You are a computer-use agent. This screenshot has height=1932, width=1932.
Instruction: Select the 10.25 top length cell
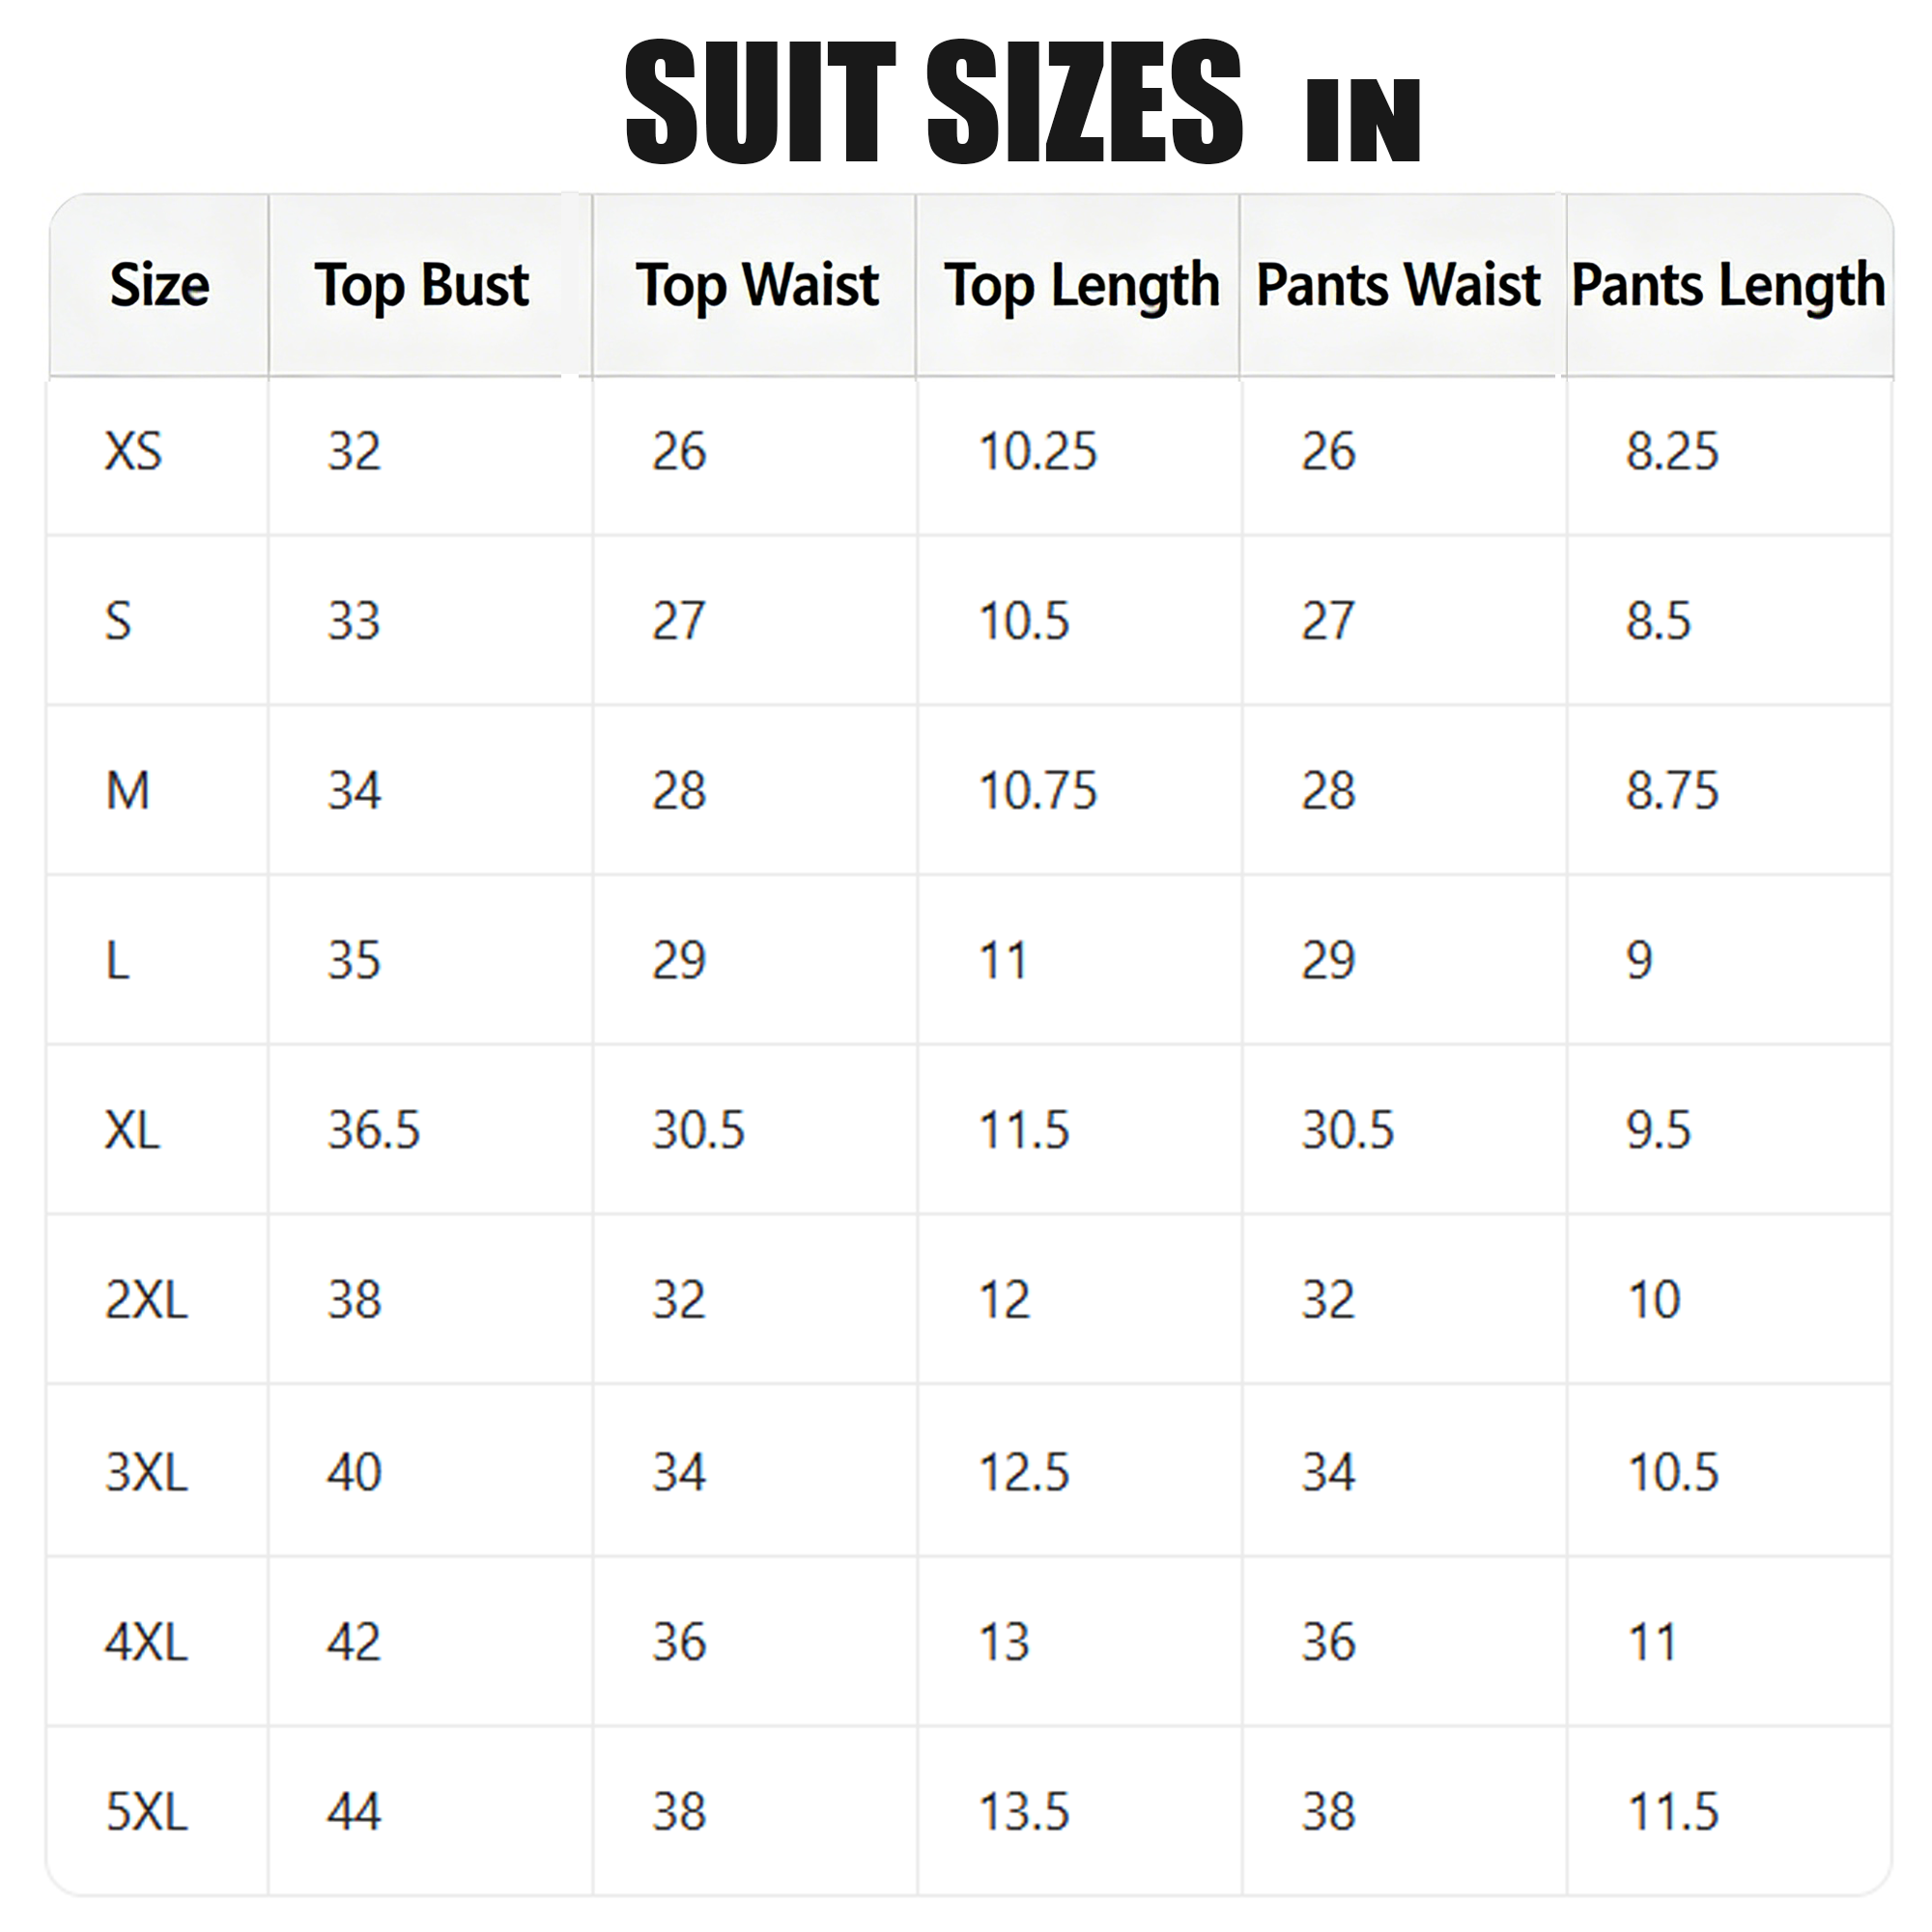click(x=1038, y=451)
